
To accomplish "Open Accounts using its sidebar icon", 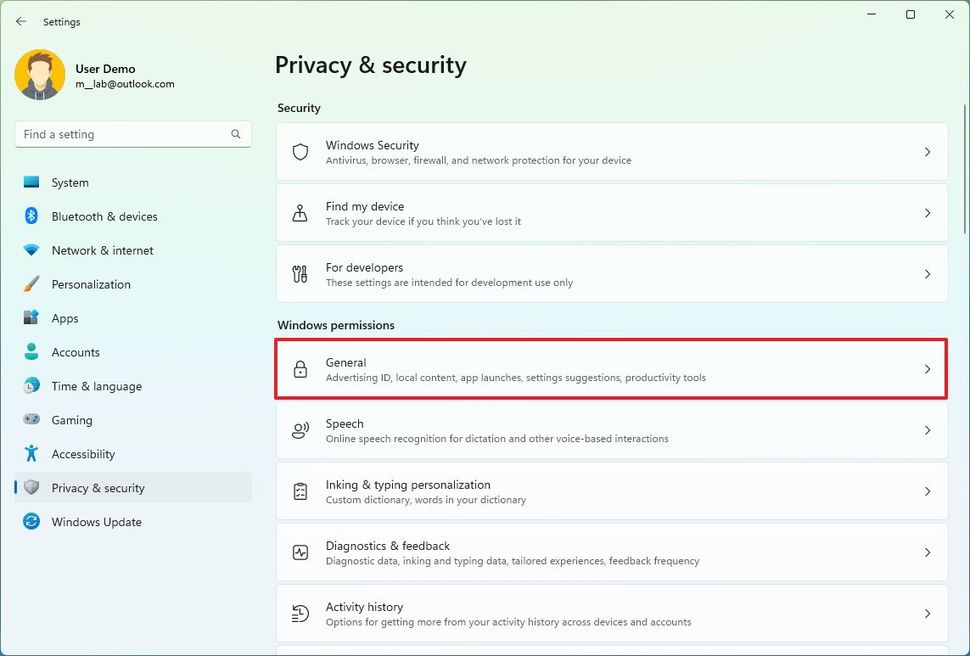I will [x=32, y=352].
